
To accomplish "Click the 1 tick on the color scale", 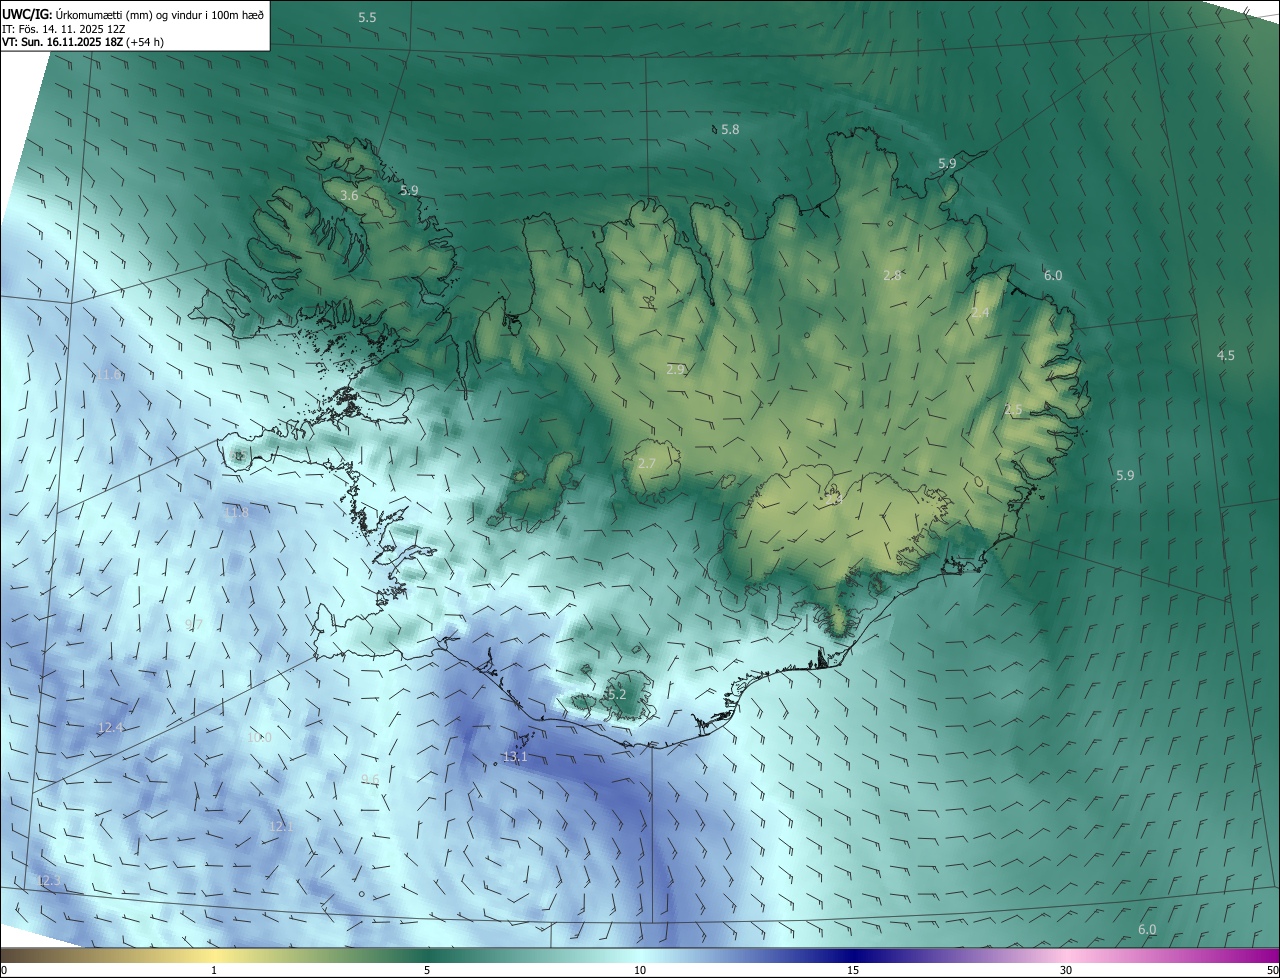I will [214, 970].
